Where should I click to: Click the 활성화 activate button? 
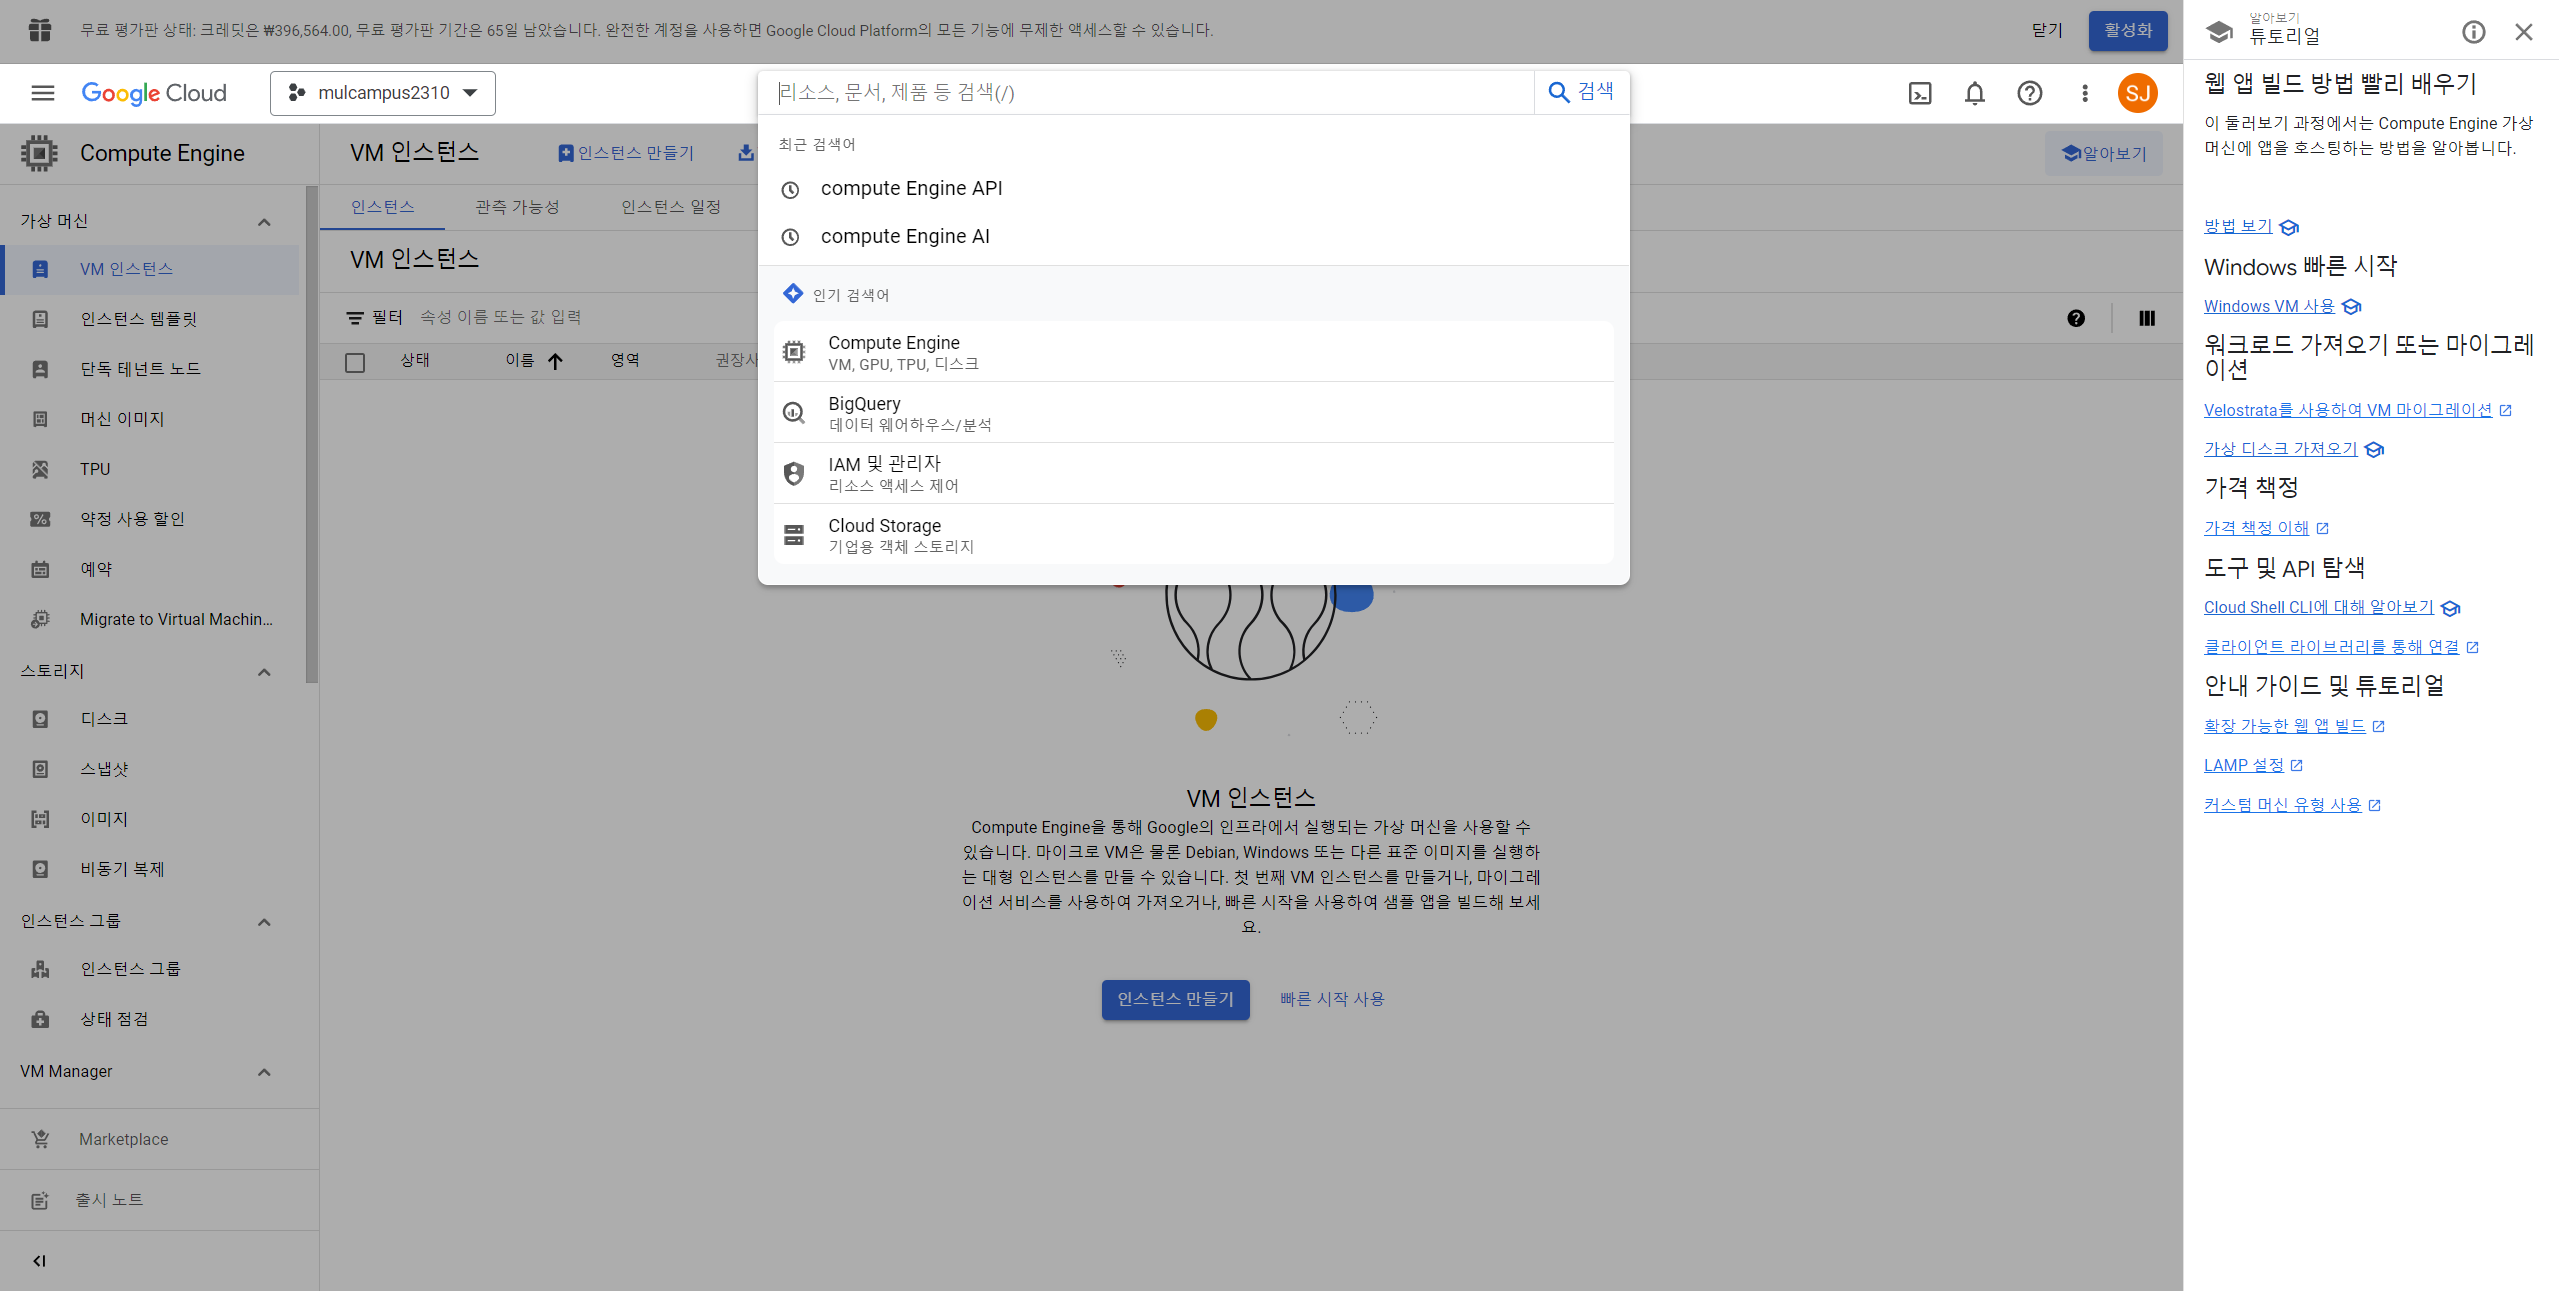coord(2127,30)
